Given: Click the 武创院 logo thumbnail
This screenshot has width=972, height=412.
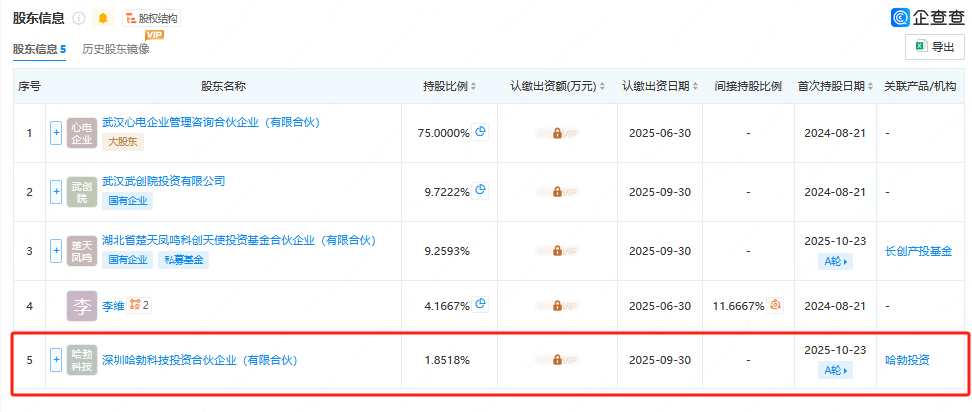Looking at the screenshot, I should coord(82,192).
